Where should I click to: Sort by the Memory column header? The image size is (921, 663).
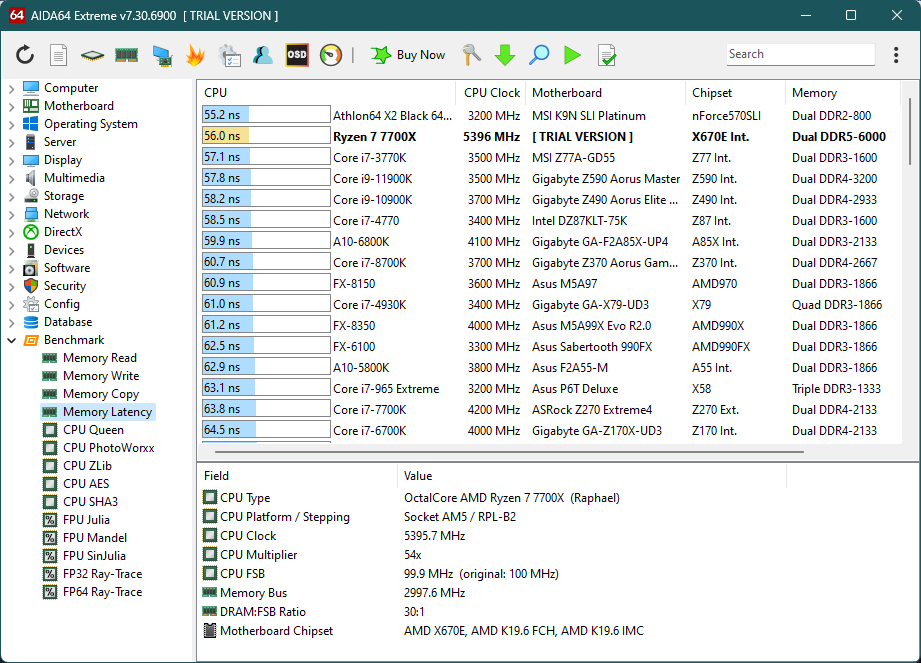843,93
